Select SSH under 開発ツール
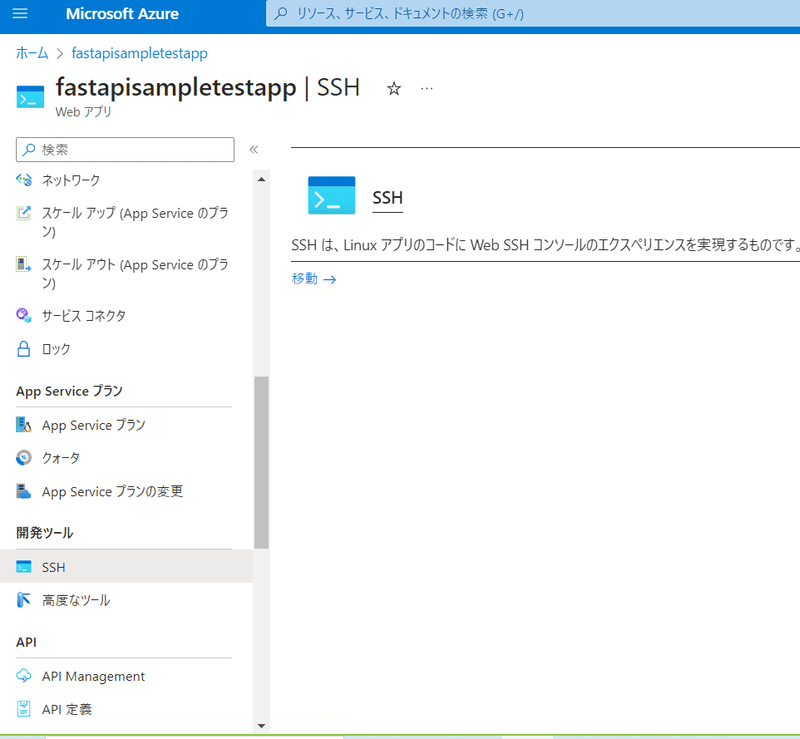This screenshot has width=800, height=739. pyautogui.click(x=53, y=566)
